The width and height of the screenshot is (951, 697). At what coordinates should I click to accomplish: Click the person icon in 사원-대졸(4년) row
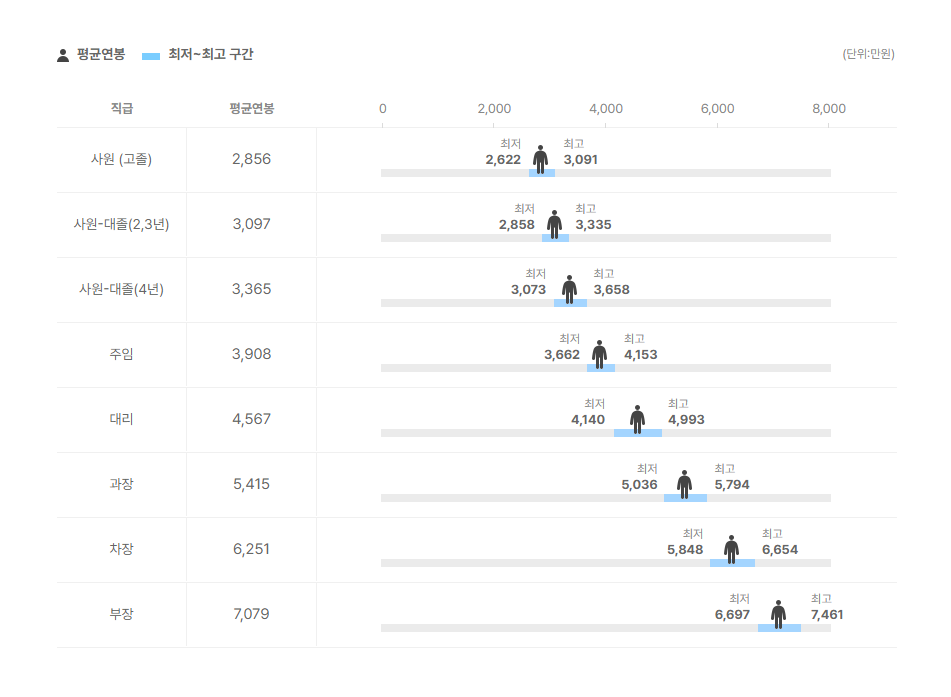point(569,289)
